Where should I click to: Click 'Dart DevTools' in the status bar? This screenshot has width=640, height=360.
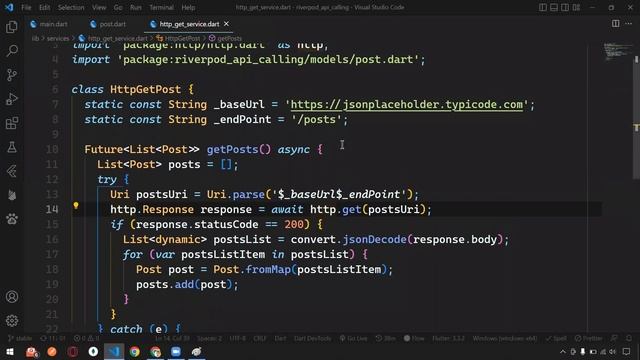313,338
